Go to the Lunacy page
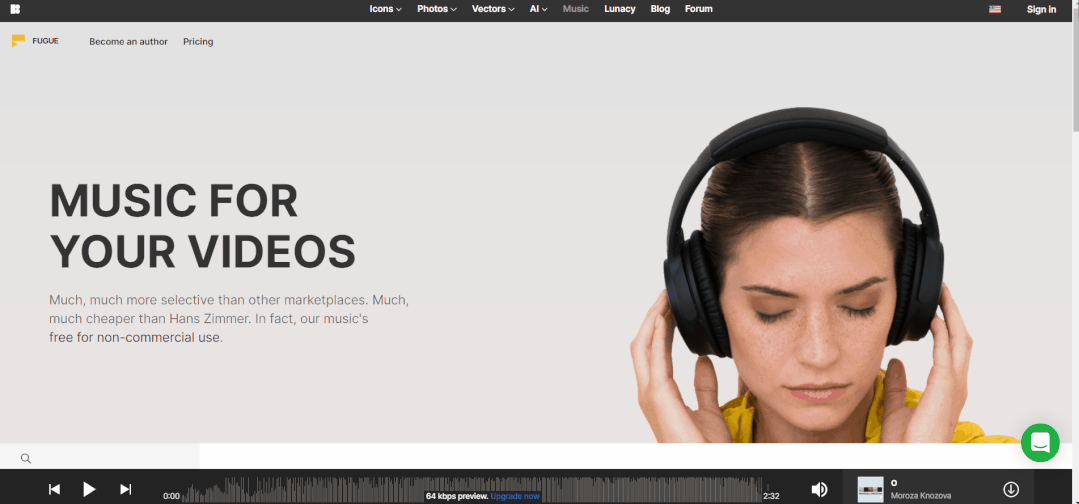 [619, 9]
